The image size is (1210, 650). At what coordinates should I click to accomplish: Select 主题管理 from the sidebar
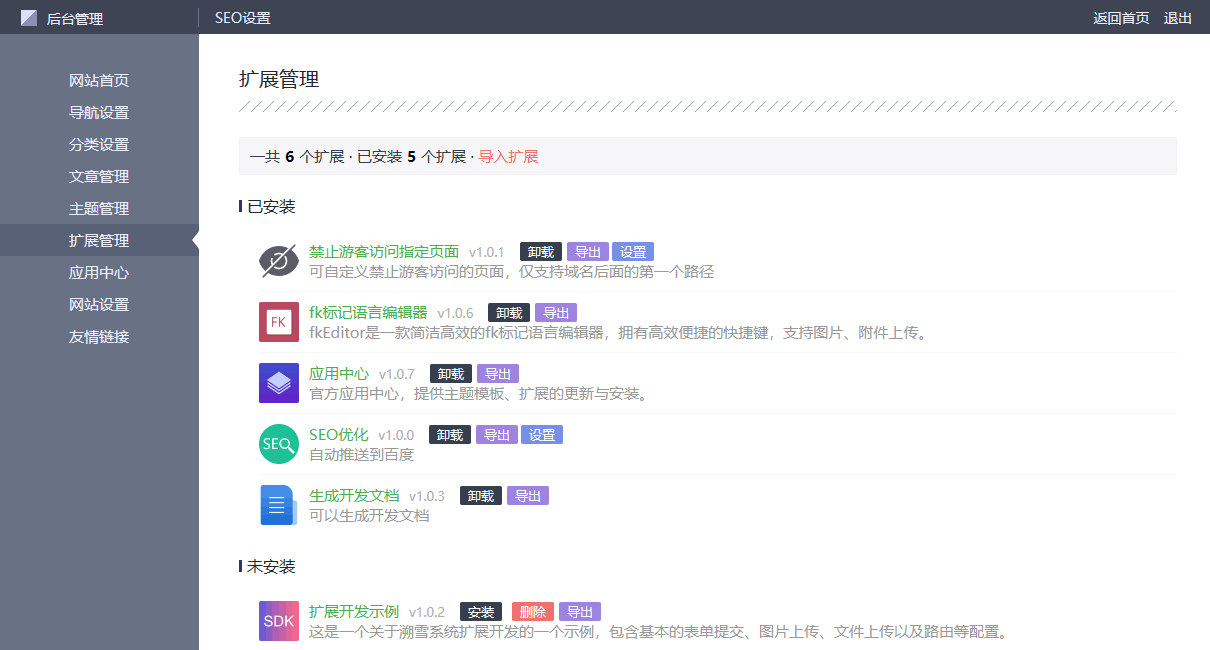point(99,209)
